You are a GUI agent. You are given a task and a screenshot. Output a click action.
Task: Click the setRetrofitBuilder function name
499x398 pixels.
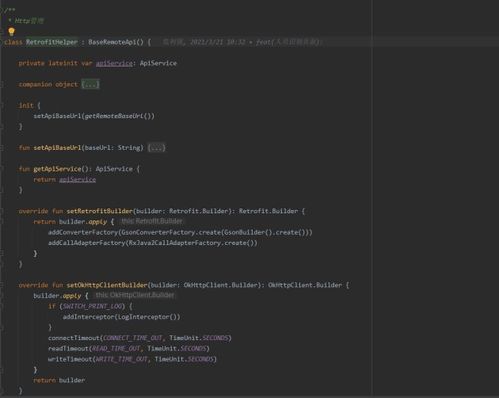[100, 211]
